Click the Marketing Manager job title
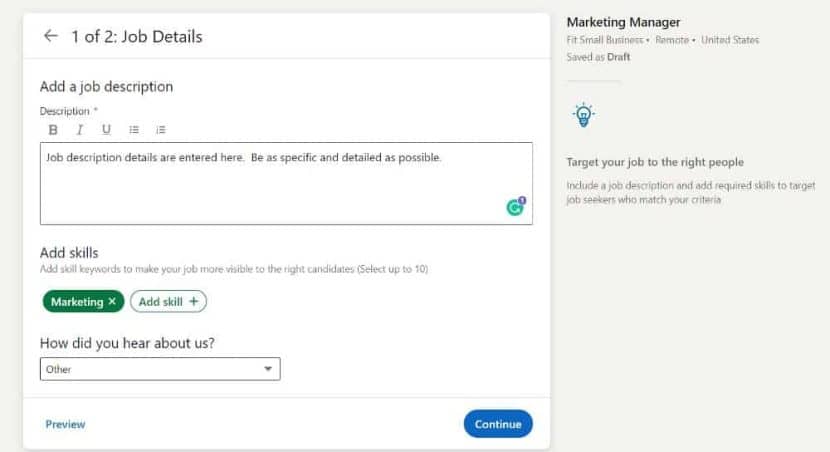This screenshot has height=452, width=830. click(623, 22)
